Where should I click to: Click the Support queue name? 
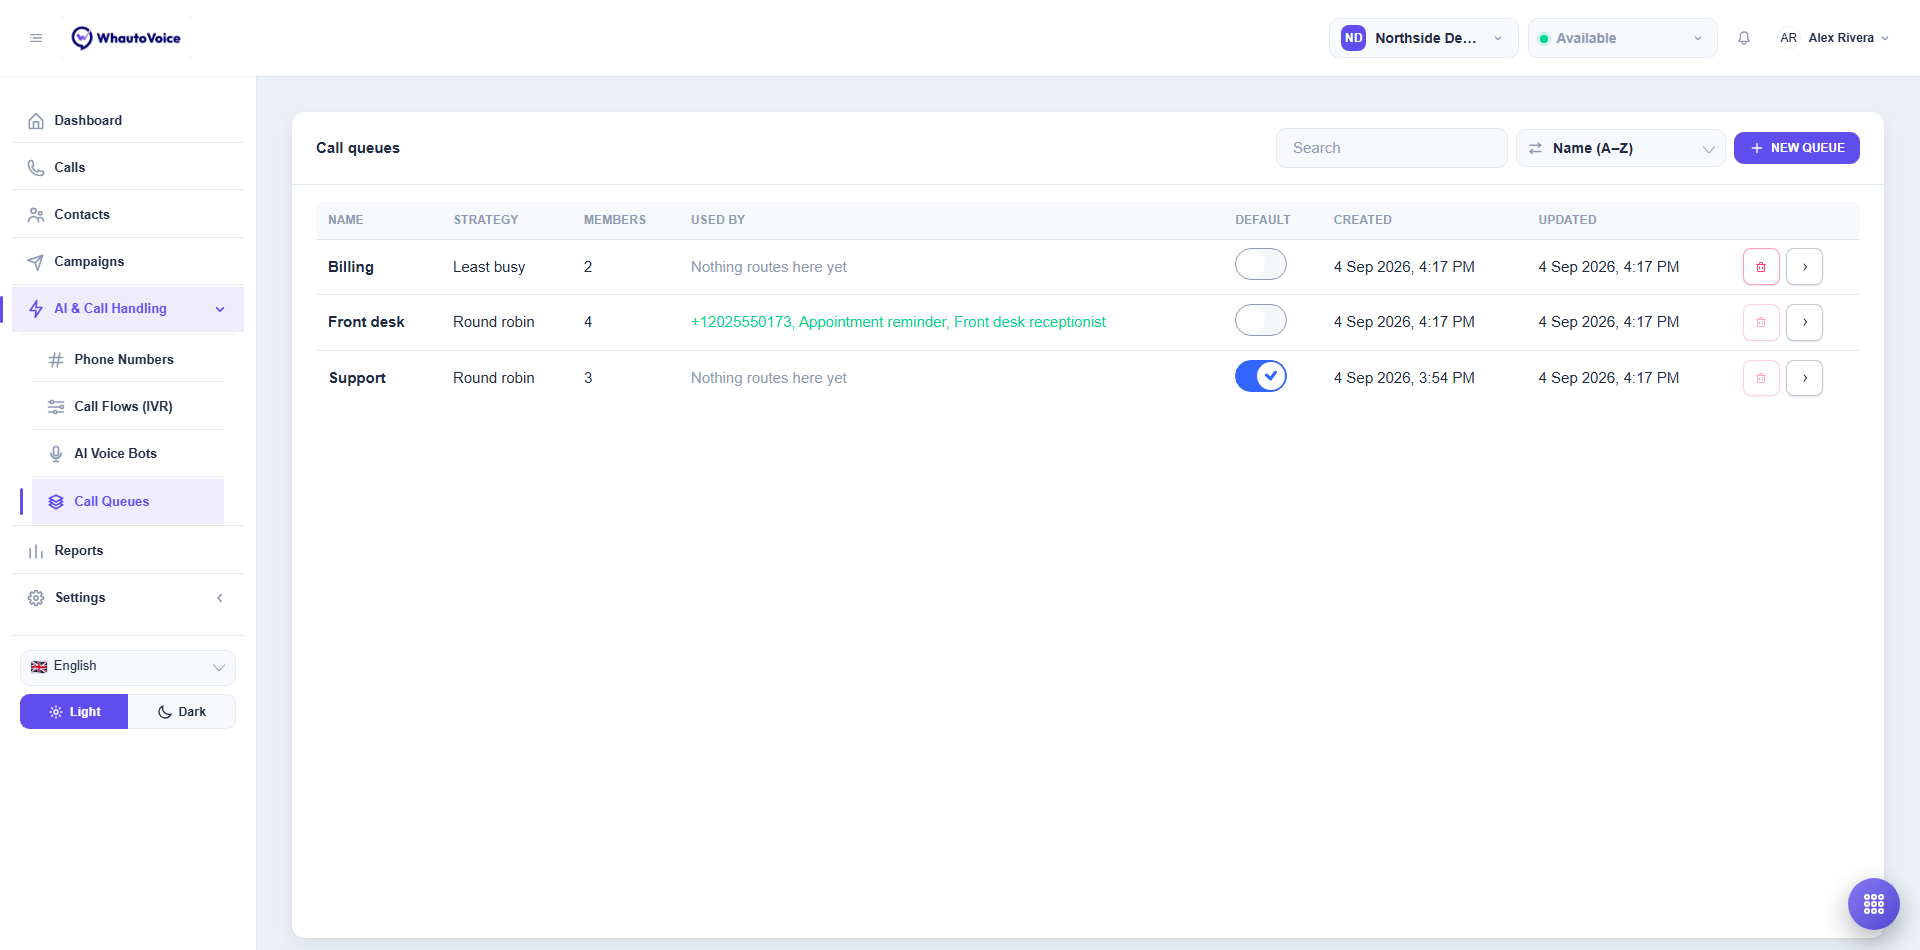coord(357,378)
